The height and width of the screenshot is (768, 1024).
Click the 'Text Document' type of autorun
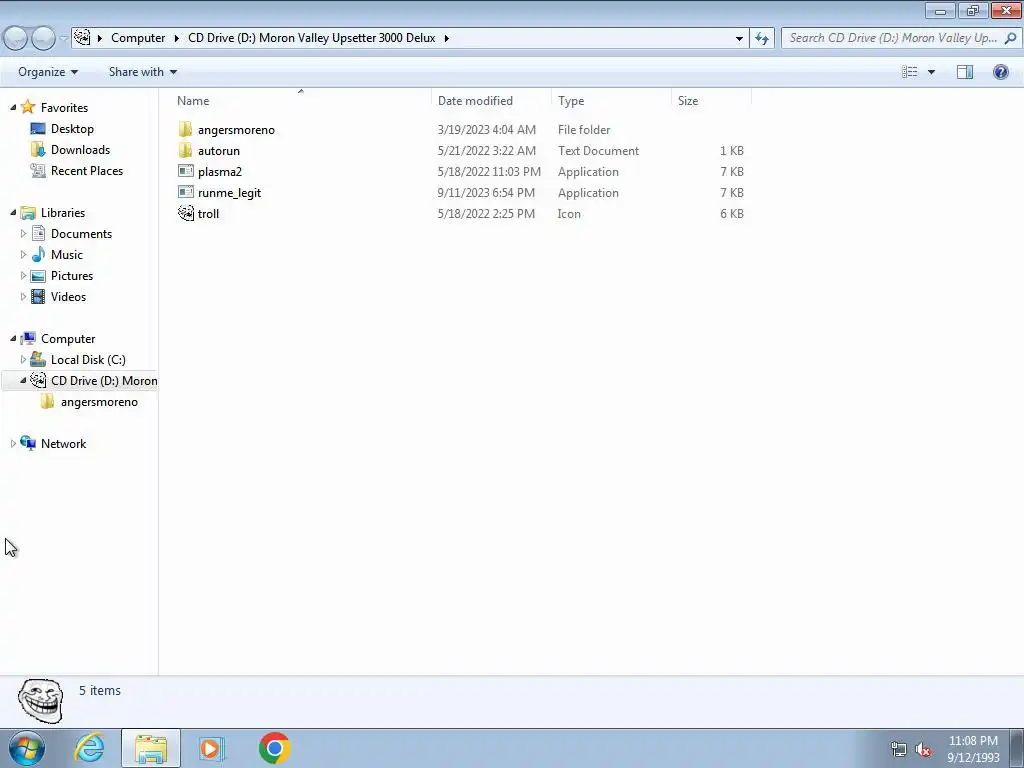[598, 151]
